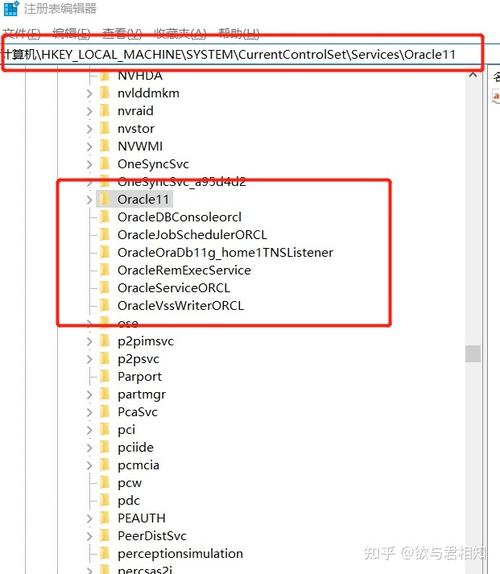The image size is (500, 574).
Task: Select the OracleJobSchedulerORCL key
Action: 192,235
